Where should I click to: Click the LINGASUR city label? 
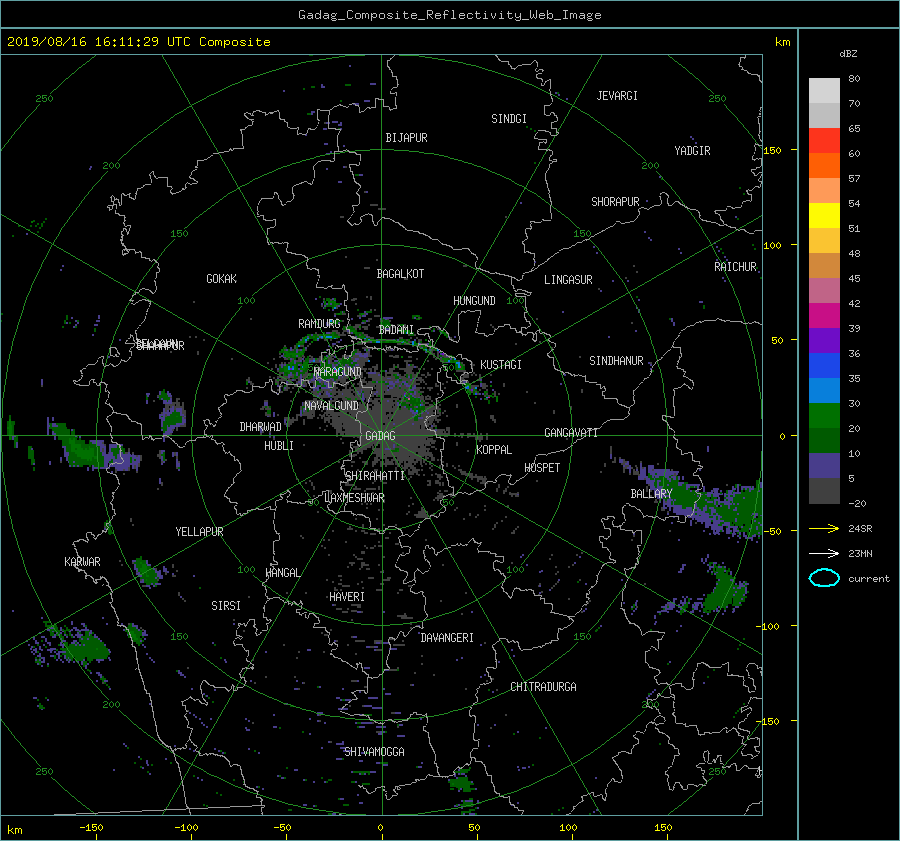point(568,280)
